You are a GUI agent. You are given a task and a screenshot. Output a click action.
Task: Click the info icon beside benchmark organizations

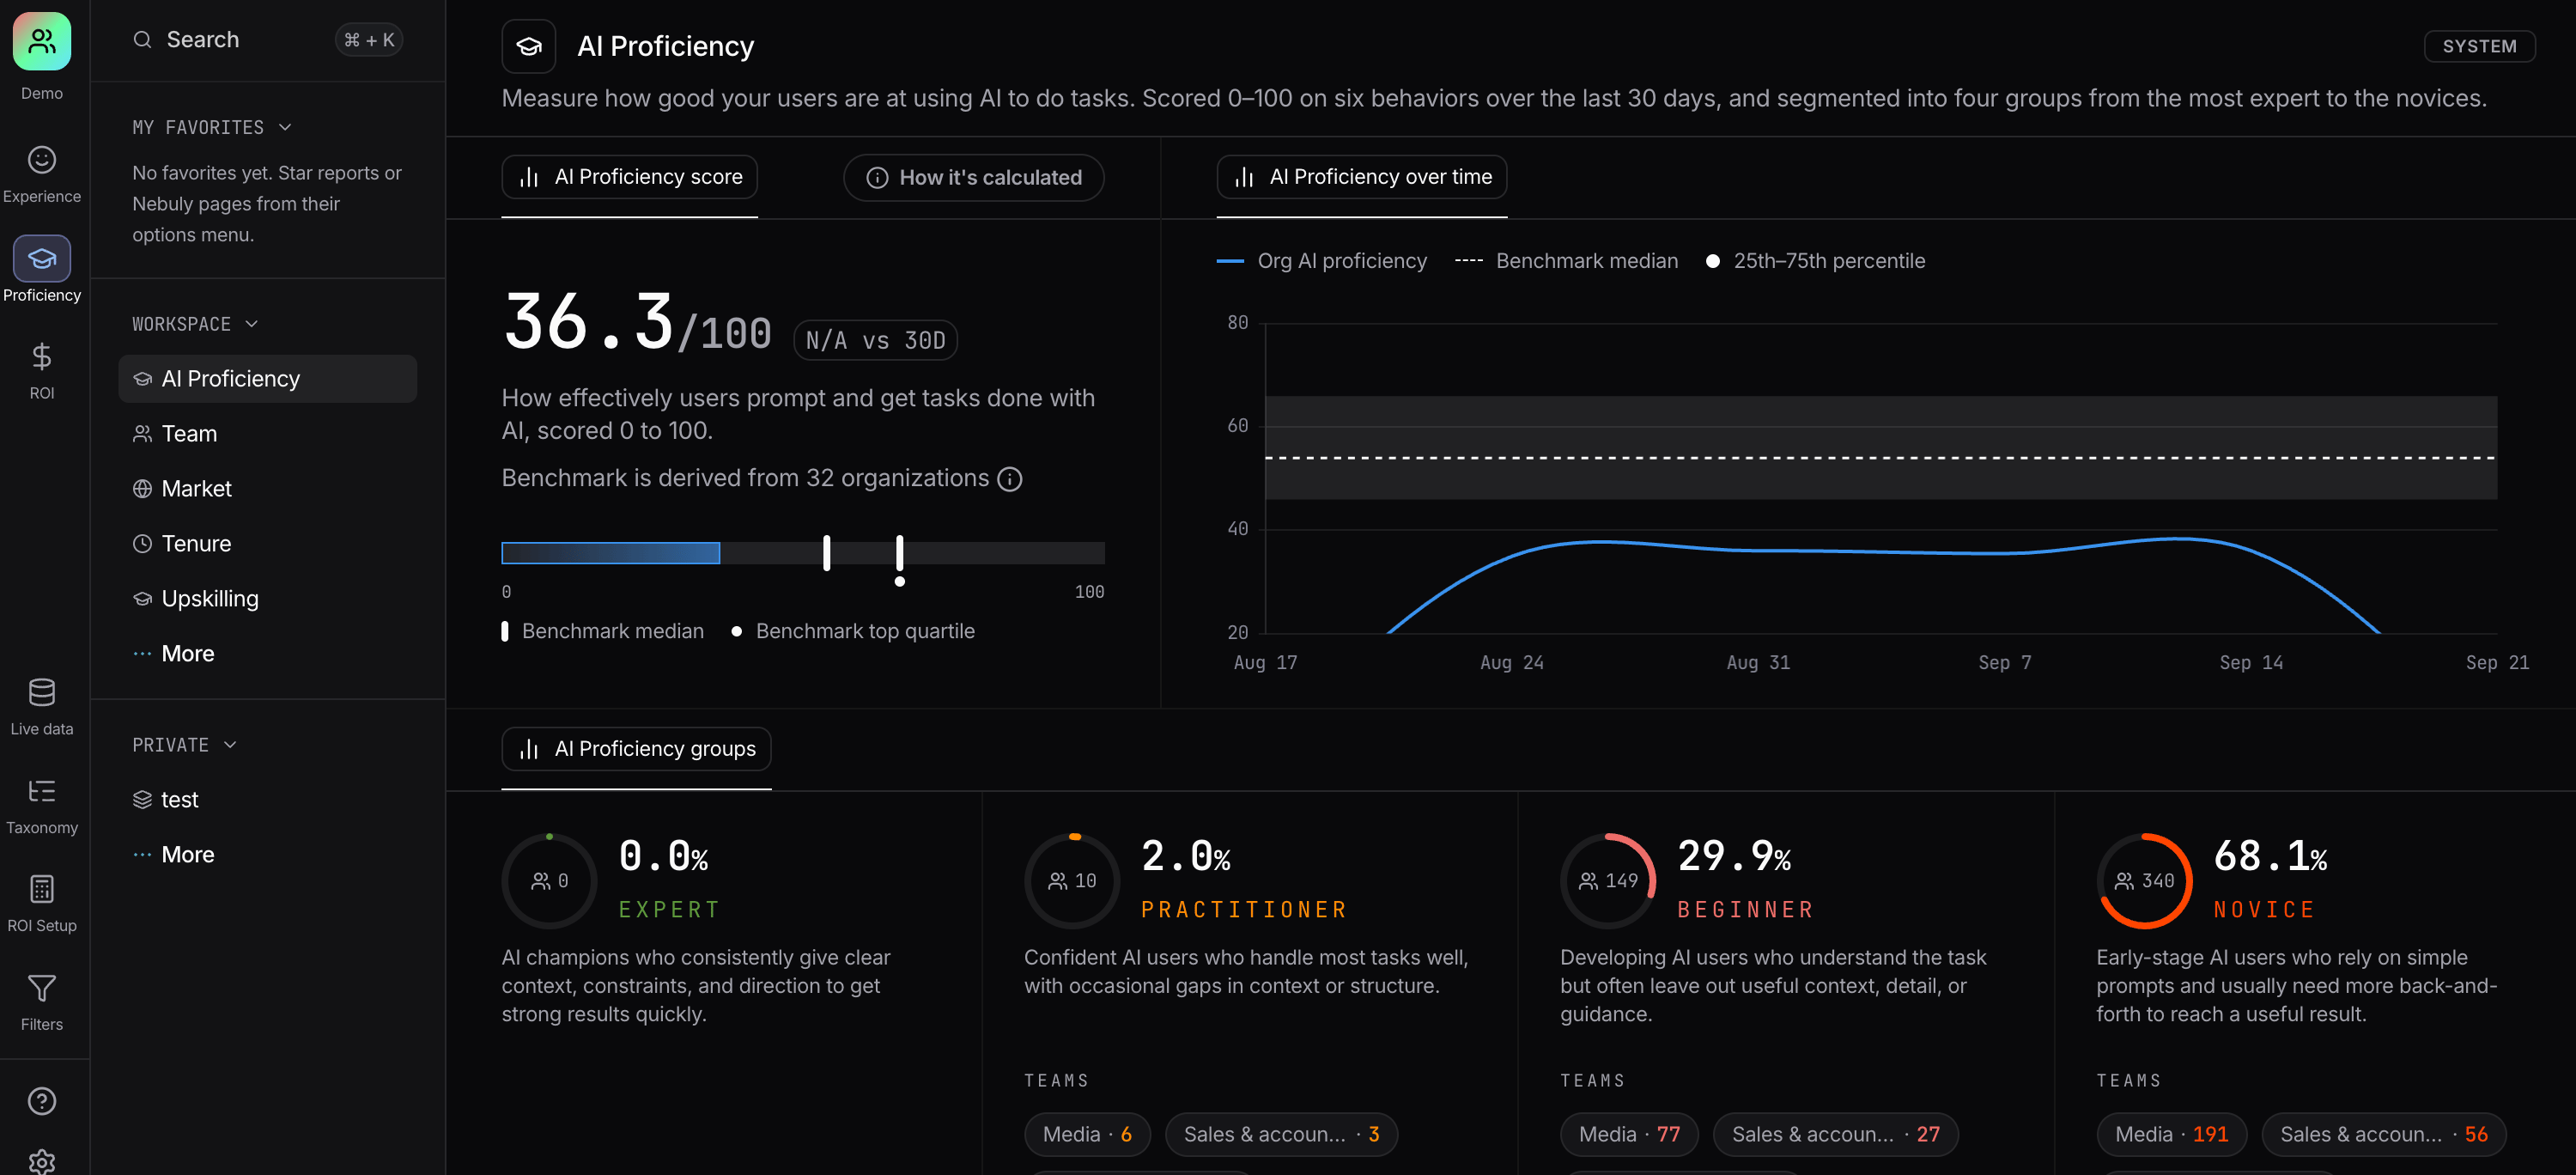(x=1010, y=479)
